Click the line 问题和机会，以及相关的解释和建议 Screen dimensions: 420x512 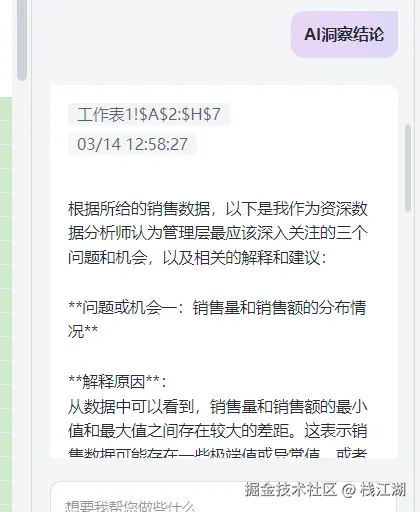coord(197,258)
